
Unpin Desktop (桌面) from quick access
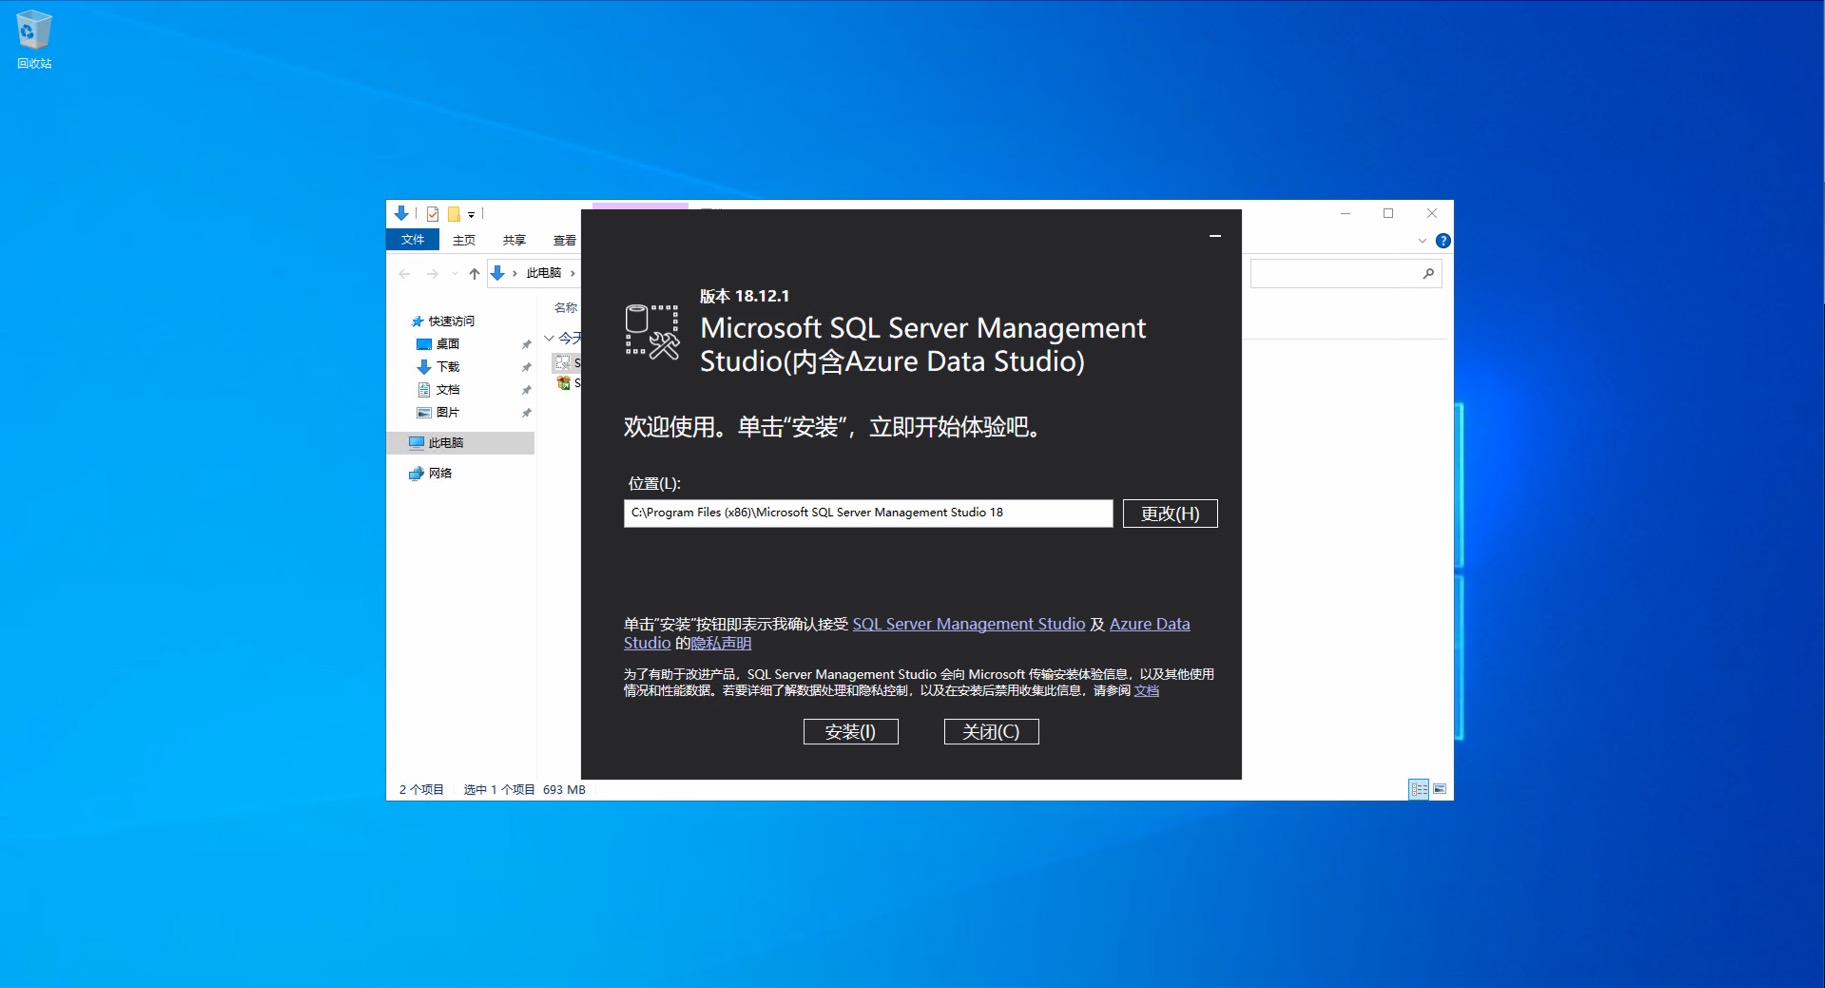point(526,344)
